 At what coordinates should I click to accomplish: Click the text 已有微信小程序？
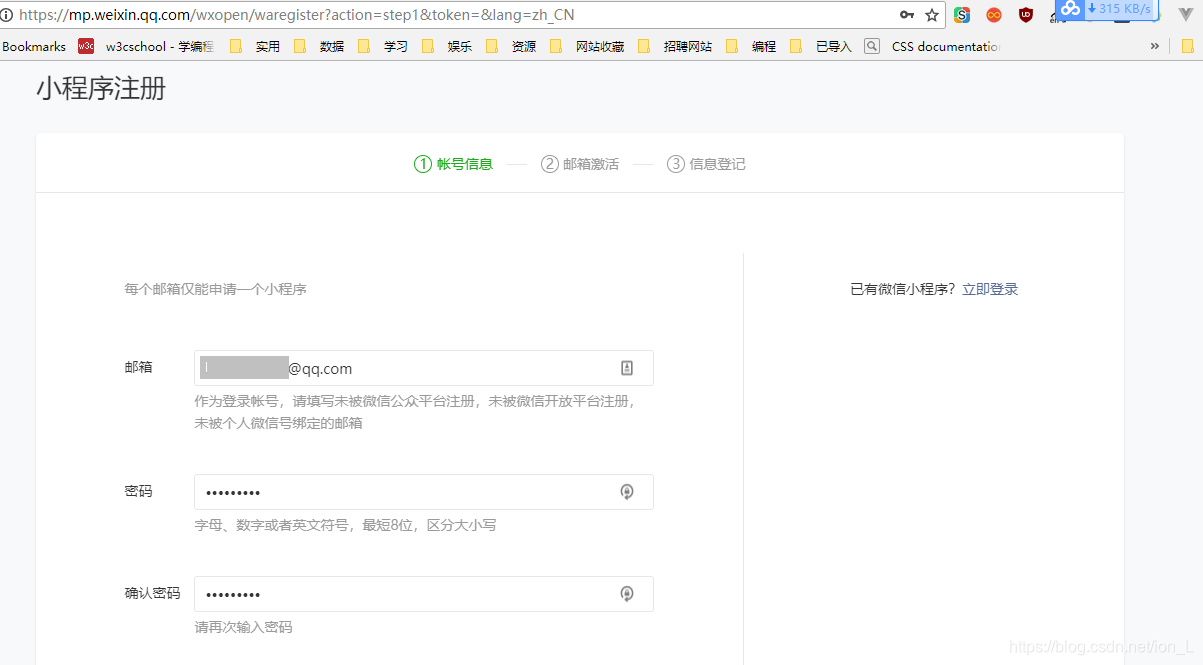point(904,289)
